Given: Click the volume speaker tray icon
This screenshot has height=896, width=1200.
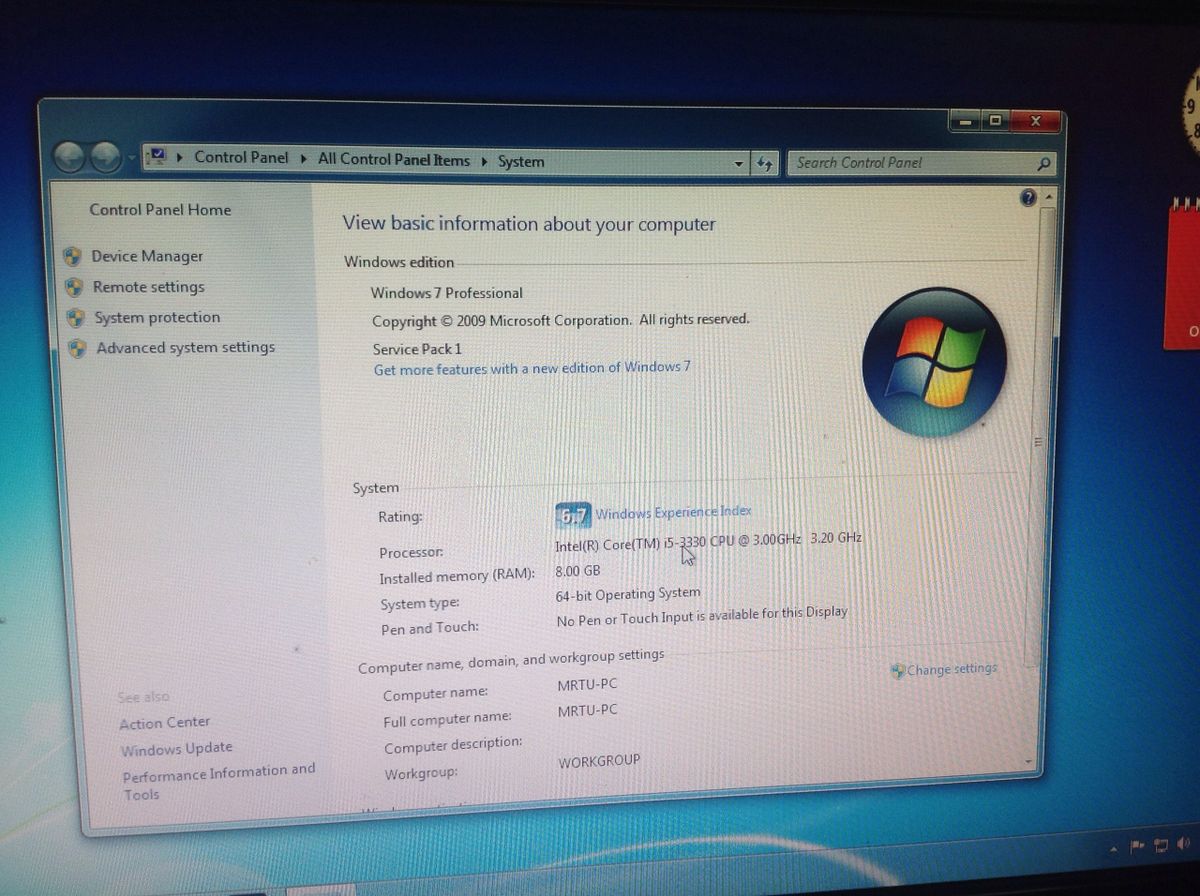Looking at the screenshot, I should 1186,846.
